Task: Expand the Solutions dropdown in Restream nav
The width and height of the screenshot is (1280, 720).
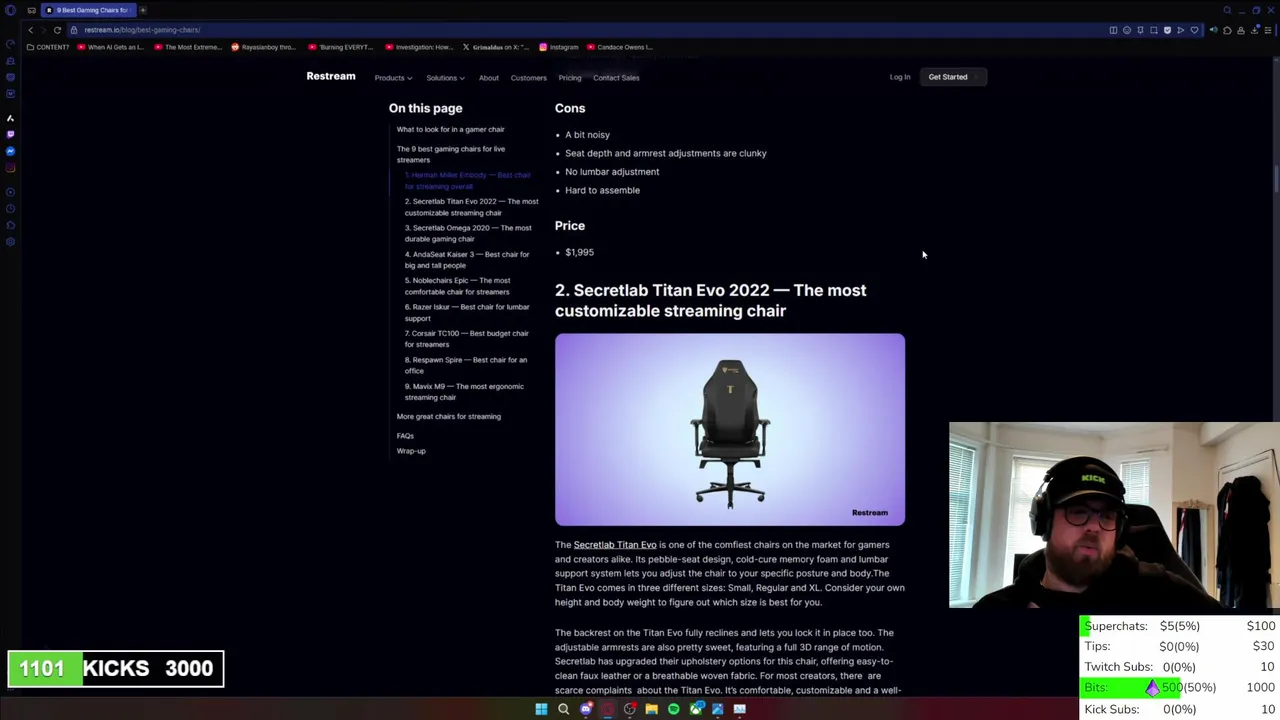Action: coord(445,78)
